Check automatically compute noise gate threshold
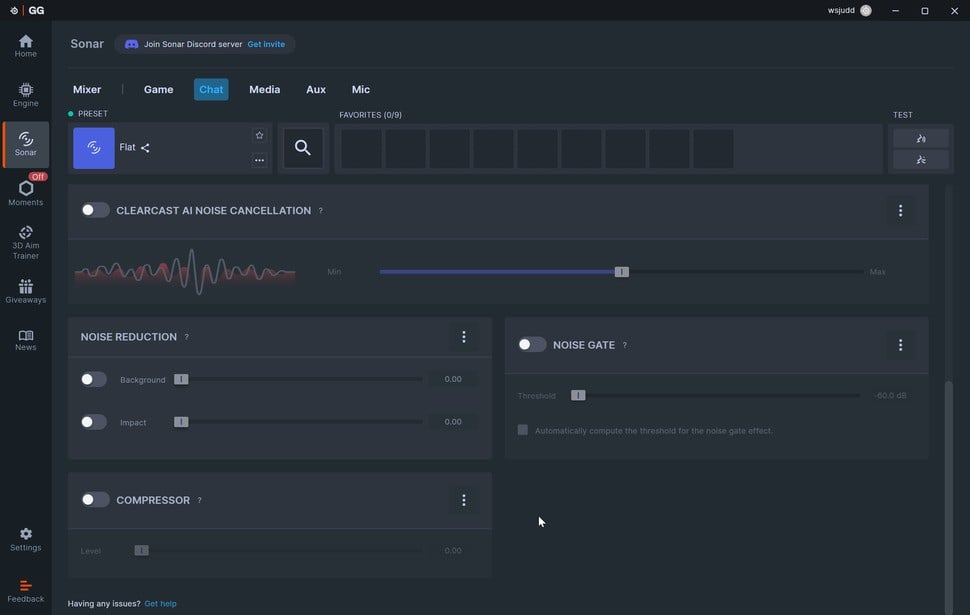 click(x=523, y=430)
